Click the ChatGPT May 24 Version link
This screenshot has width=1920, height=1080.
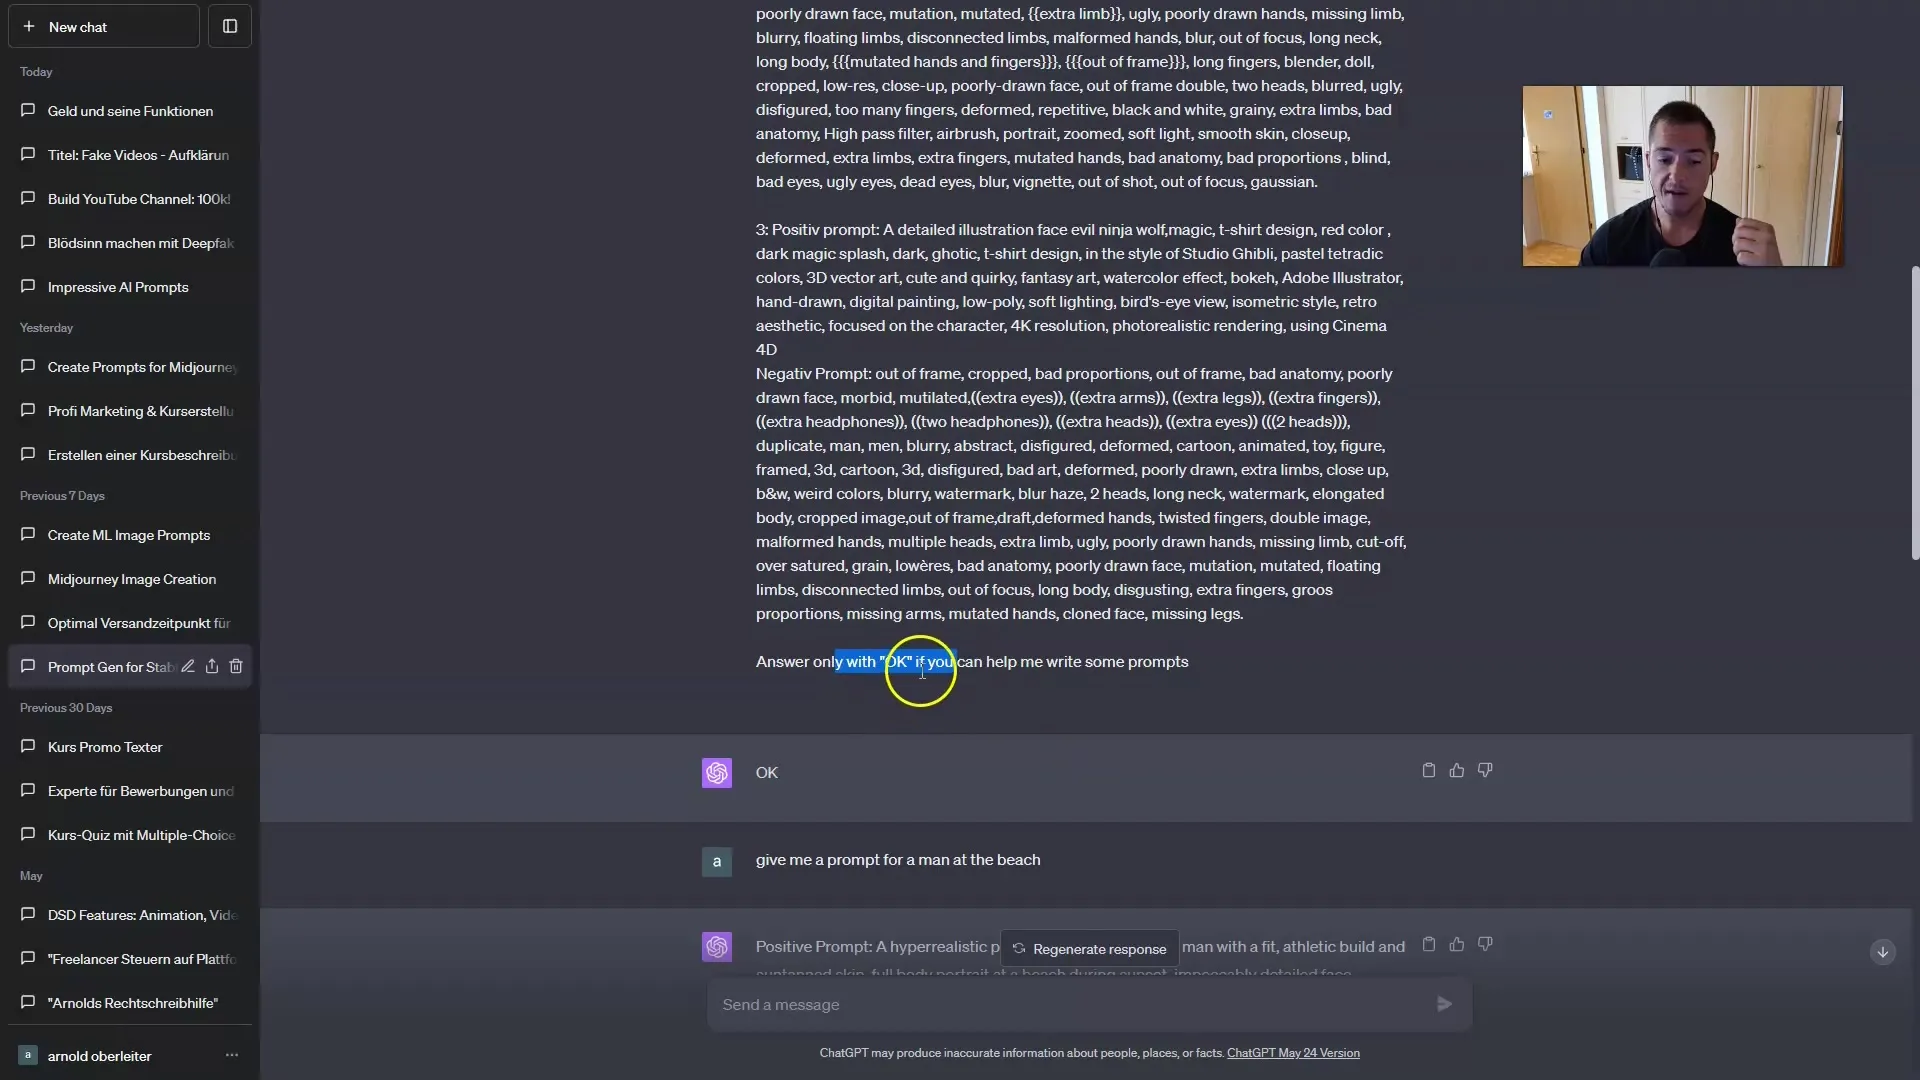pyautogui.click(x=1292, y=1051)
